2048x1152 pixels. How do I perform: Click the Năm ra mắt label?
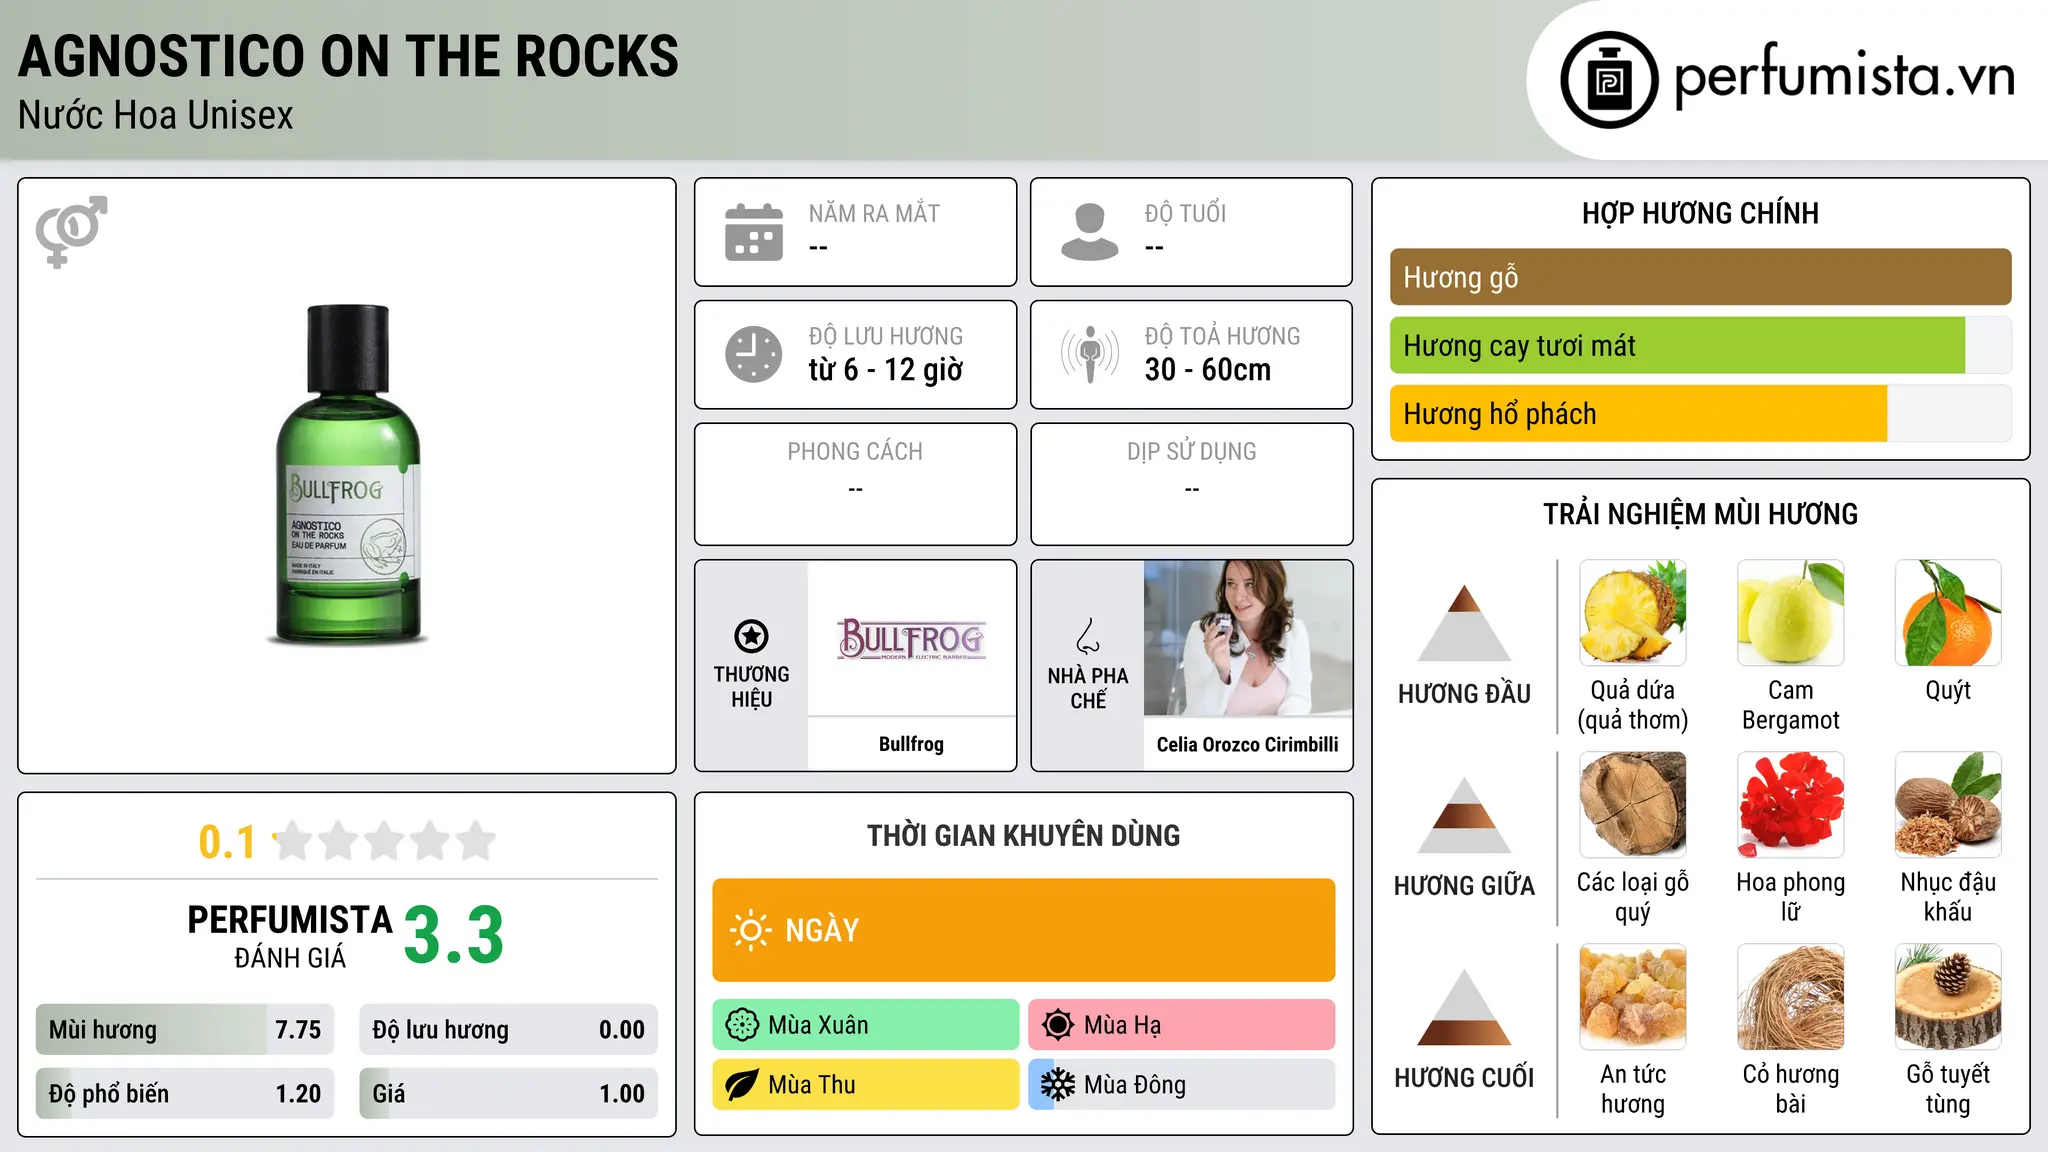click(874, 213)
